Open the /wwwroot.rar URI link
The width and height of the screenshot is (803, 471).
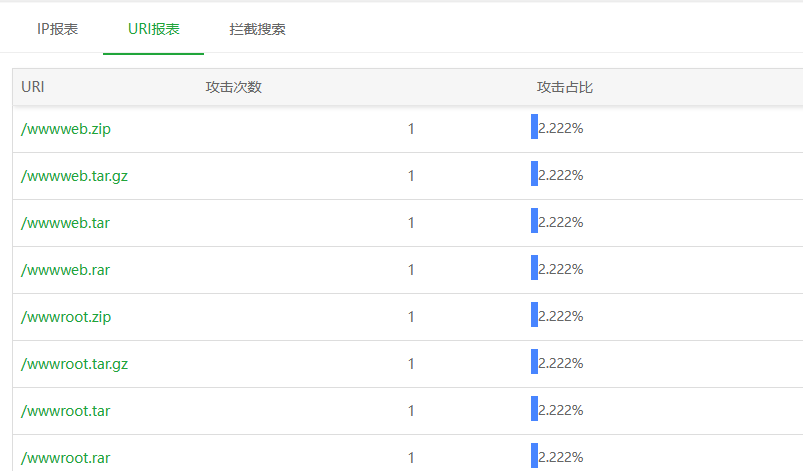pos(65,458)
